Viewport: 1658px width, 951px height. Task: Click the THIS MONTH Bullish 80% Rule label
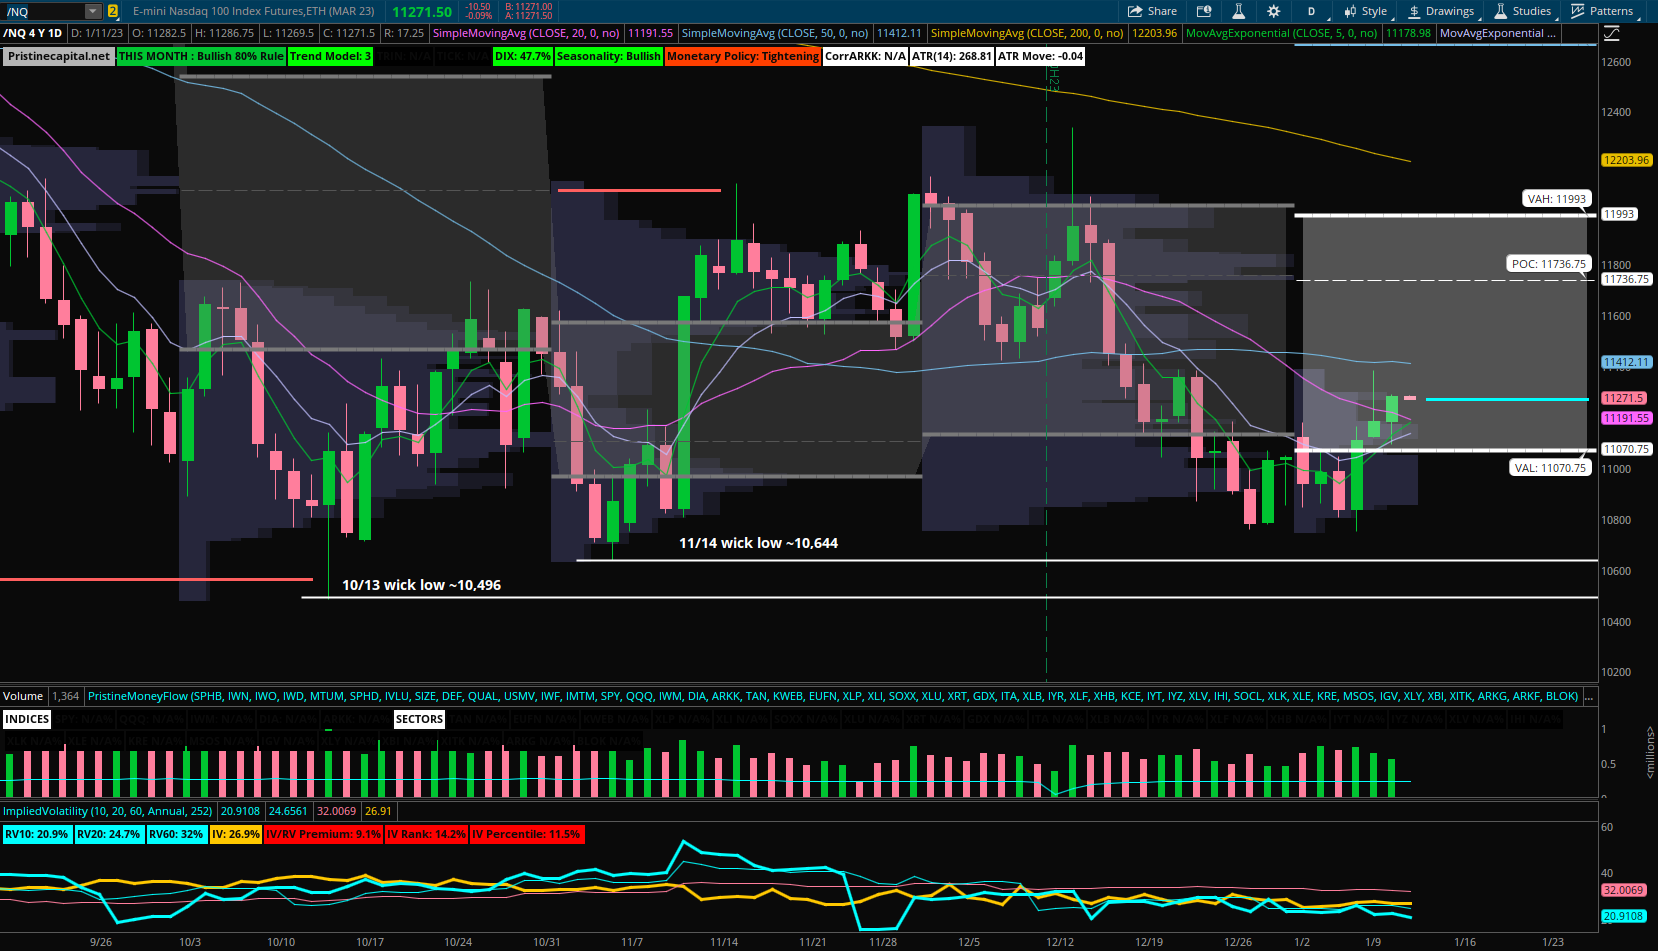pyautogui.click(x=201, y=56)
